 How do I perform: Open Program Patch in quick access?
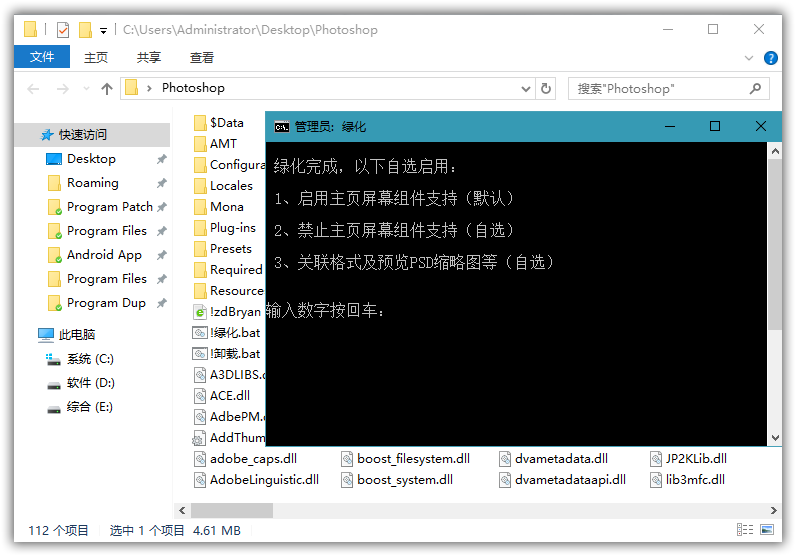pyautogui.click(x=109, y=207)
